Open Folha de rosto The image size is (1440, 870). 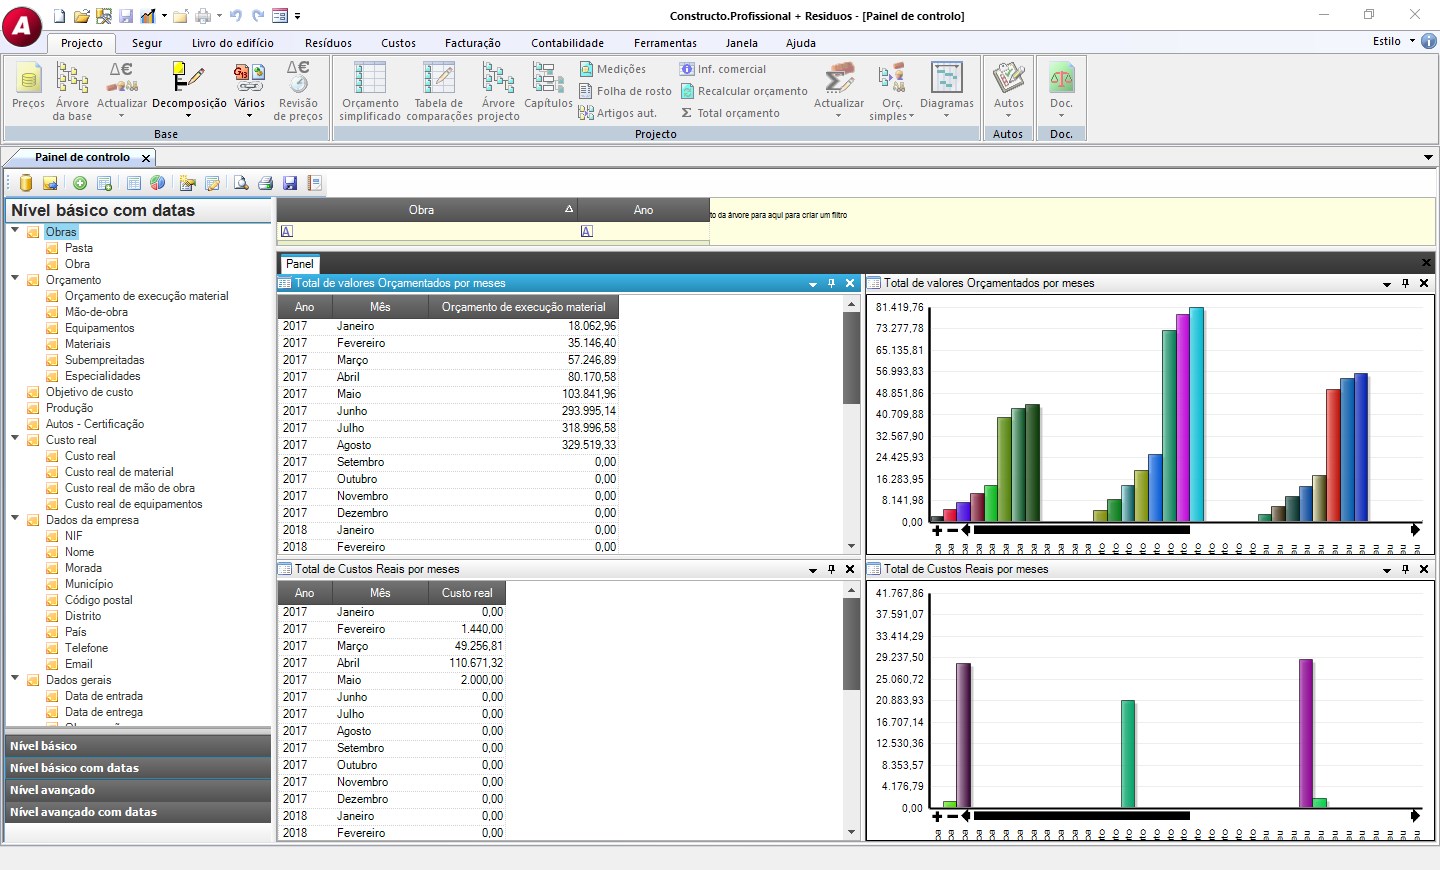tap(625, 91)
